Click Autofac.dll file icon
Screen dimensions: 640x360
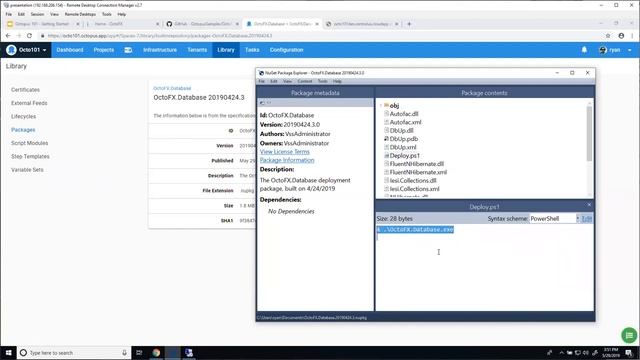click(x=386, y=114)
